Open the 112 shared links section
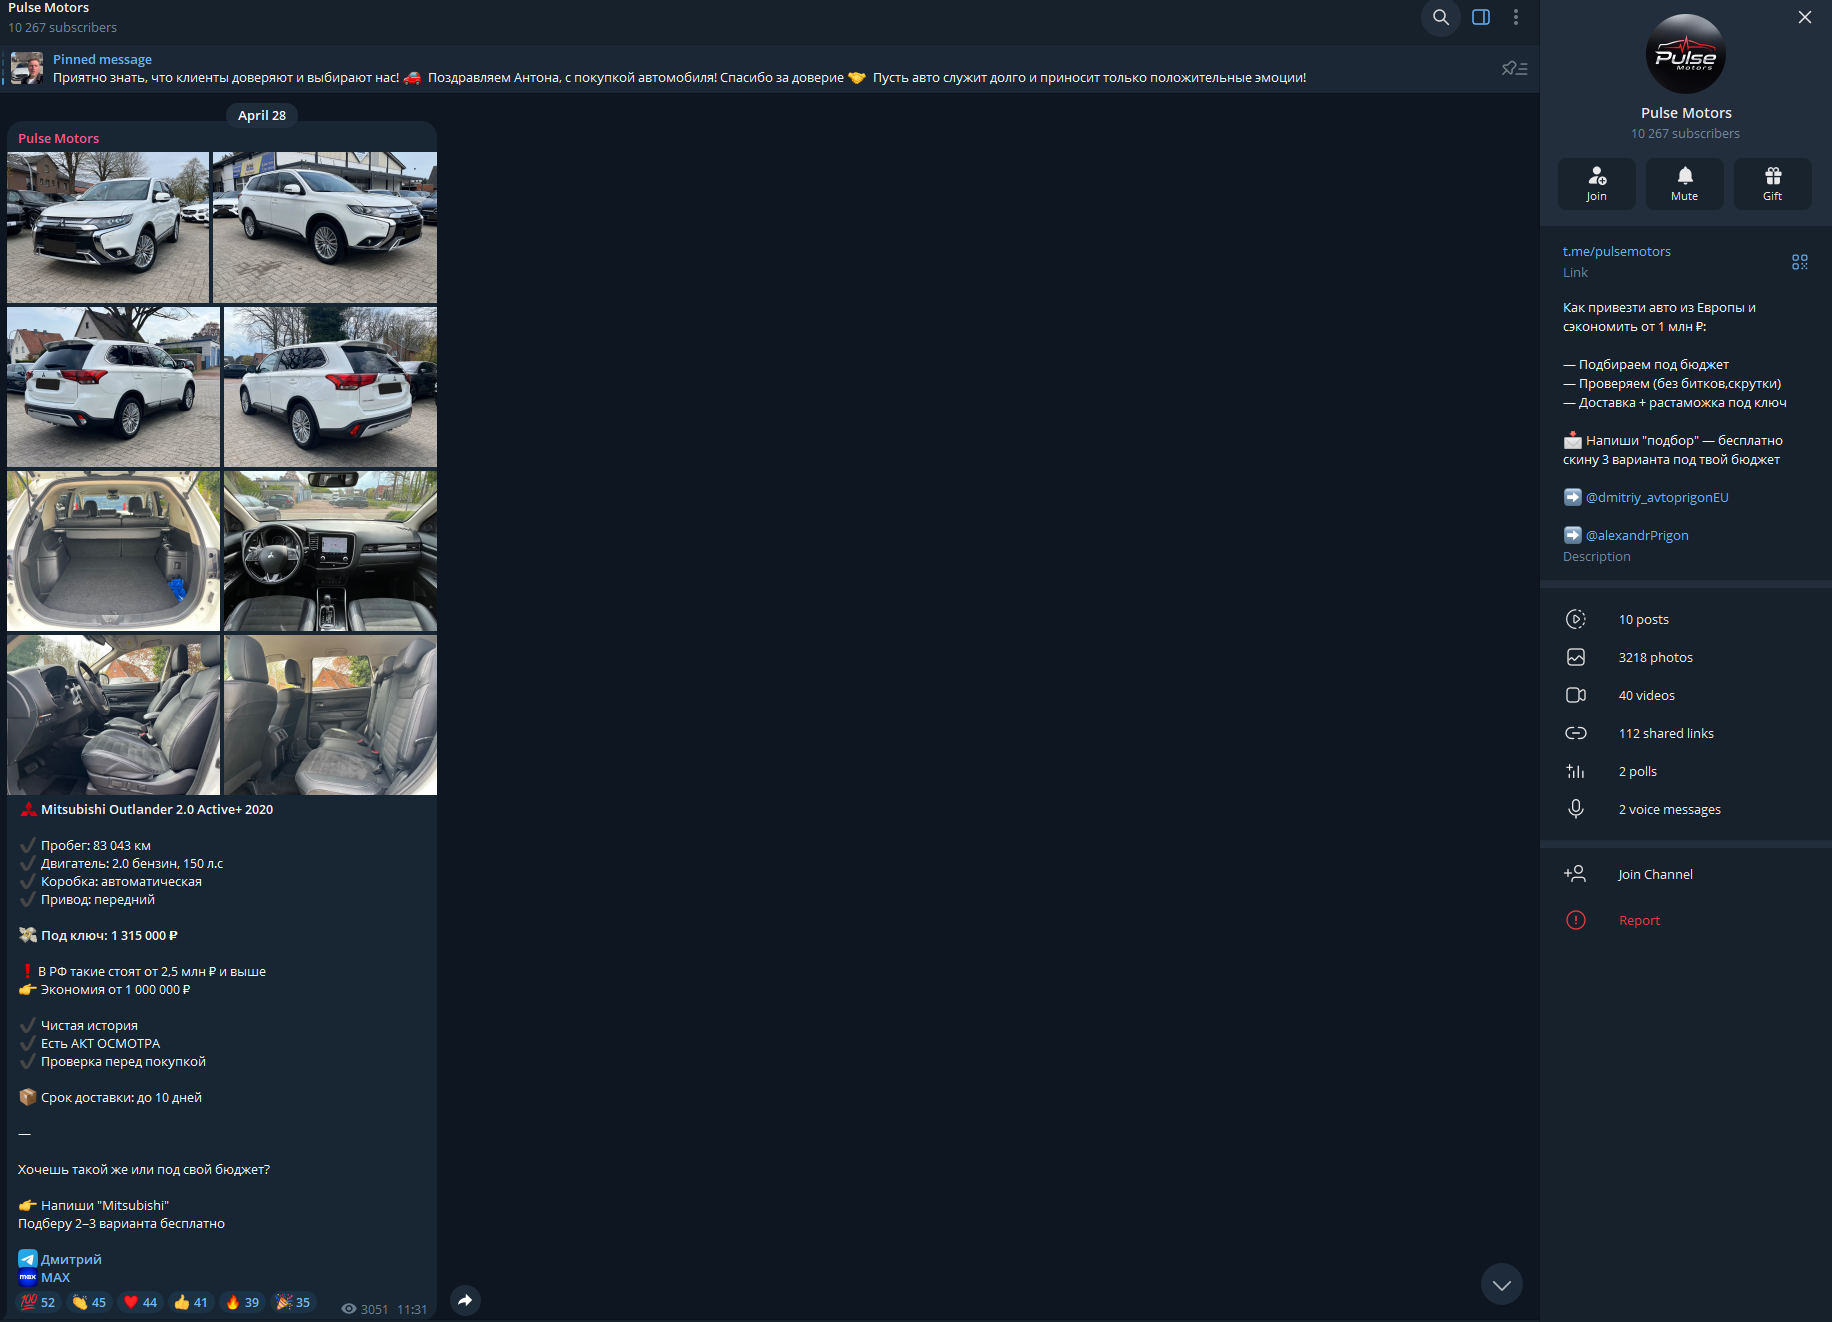 click(x=1686, y=734)
